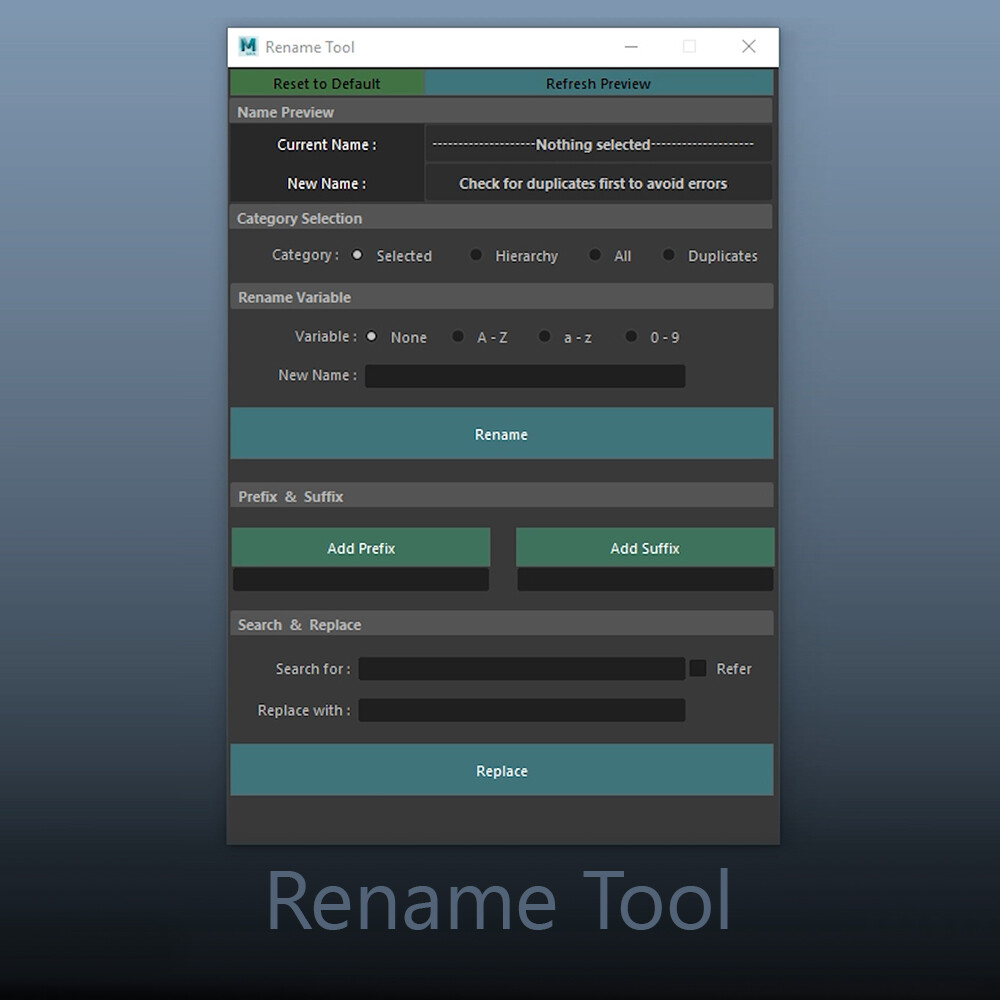Collapse the "Prefix & Suffix" section

[x=501, y=495]
